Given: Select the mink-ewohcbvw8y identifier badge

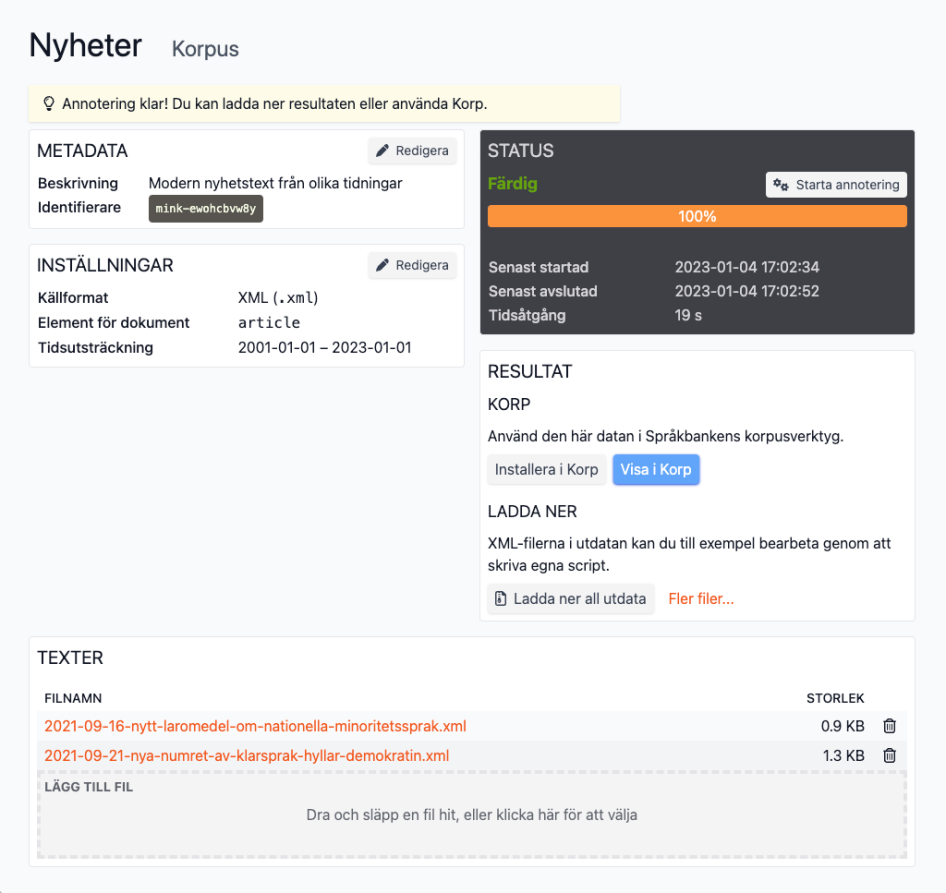Looking at the screenshot, I should [x=206, y=209].
